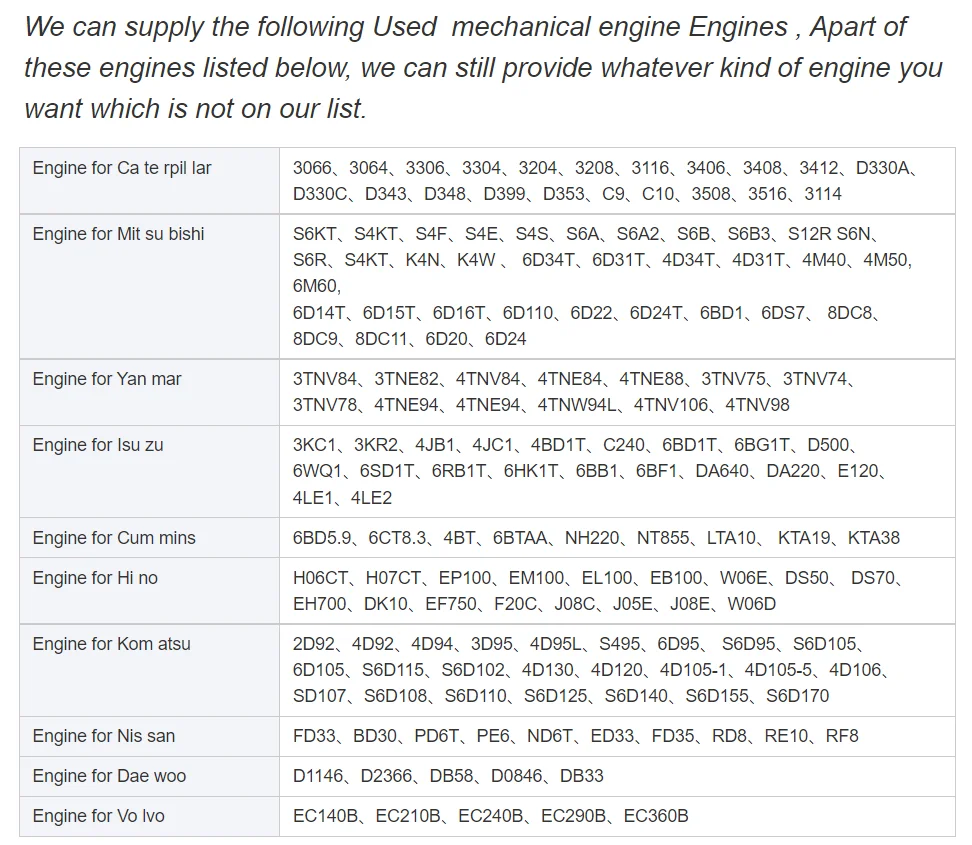Click the Caterpillar model list starting with 3066

(x=610, y=181)
